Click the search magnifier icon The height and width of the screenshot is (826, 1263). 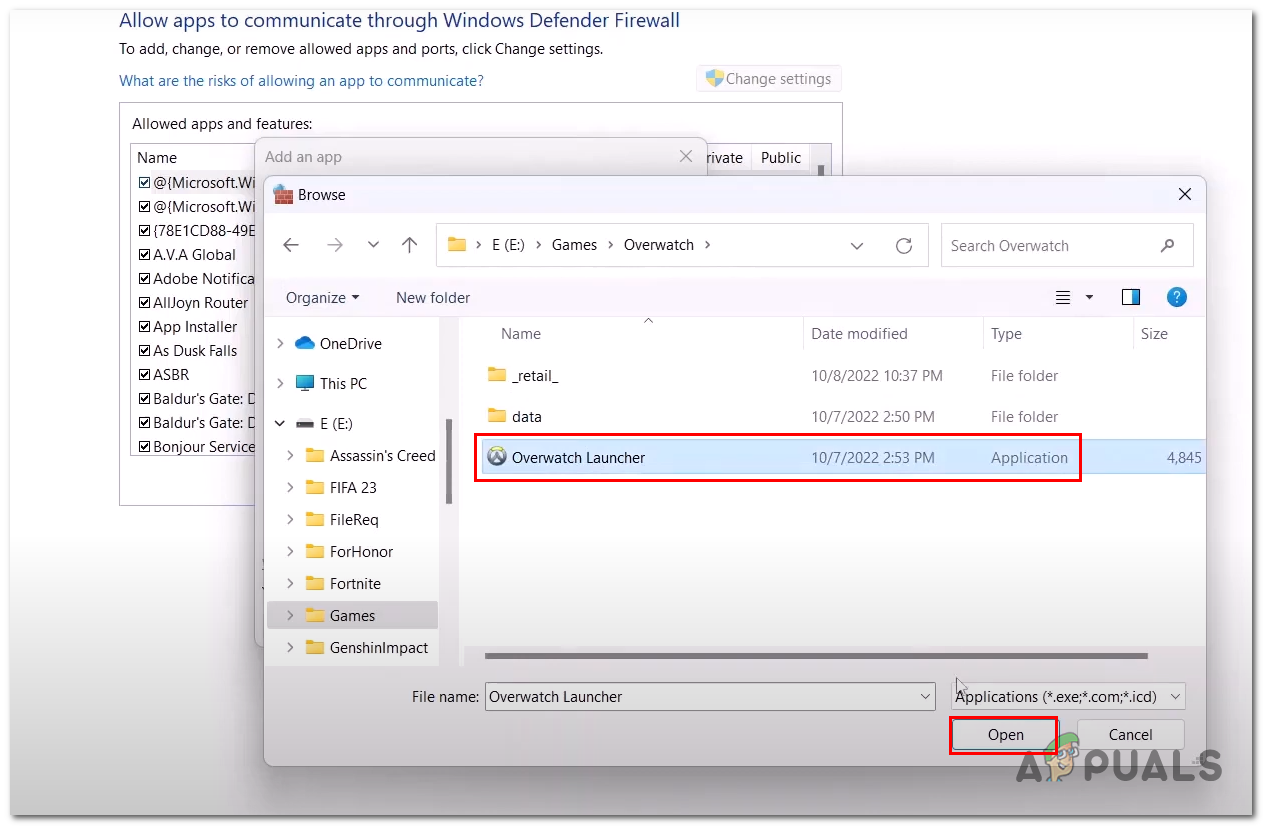point(1167,245)
